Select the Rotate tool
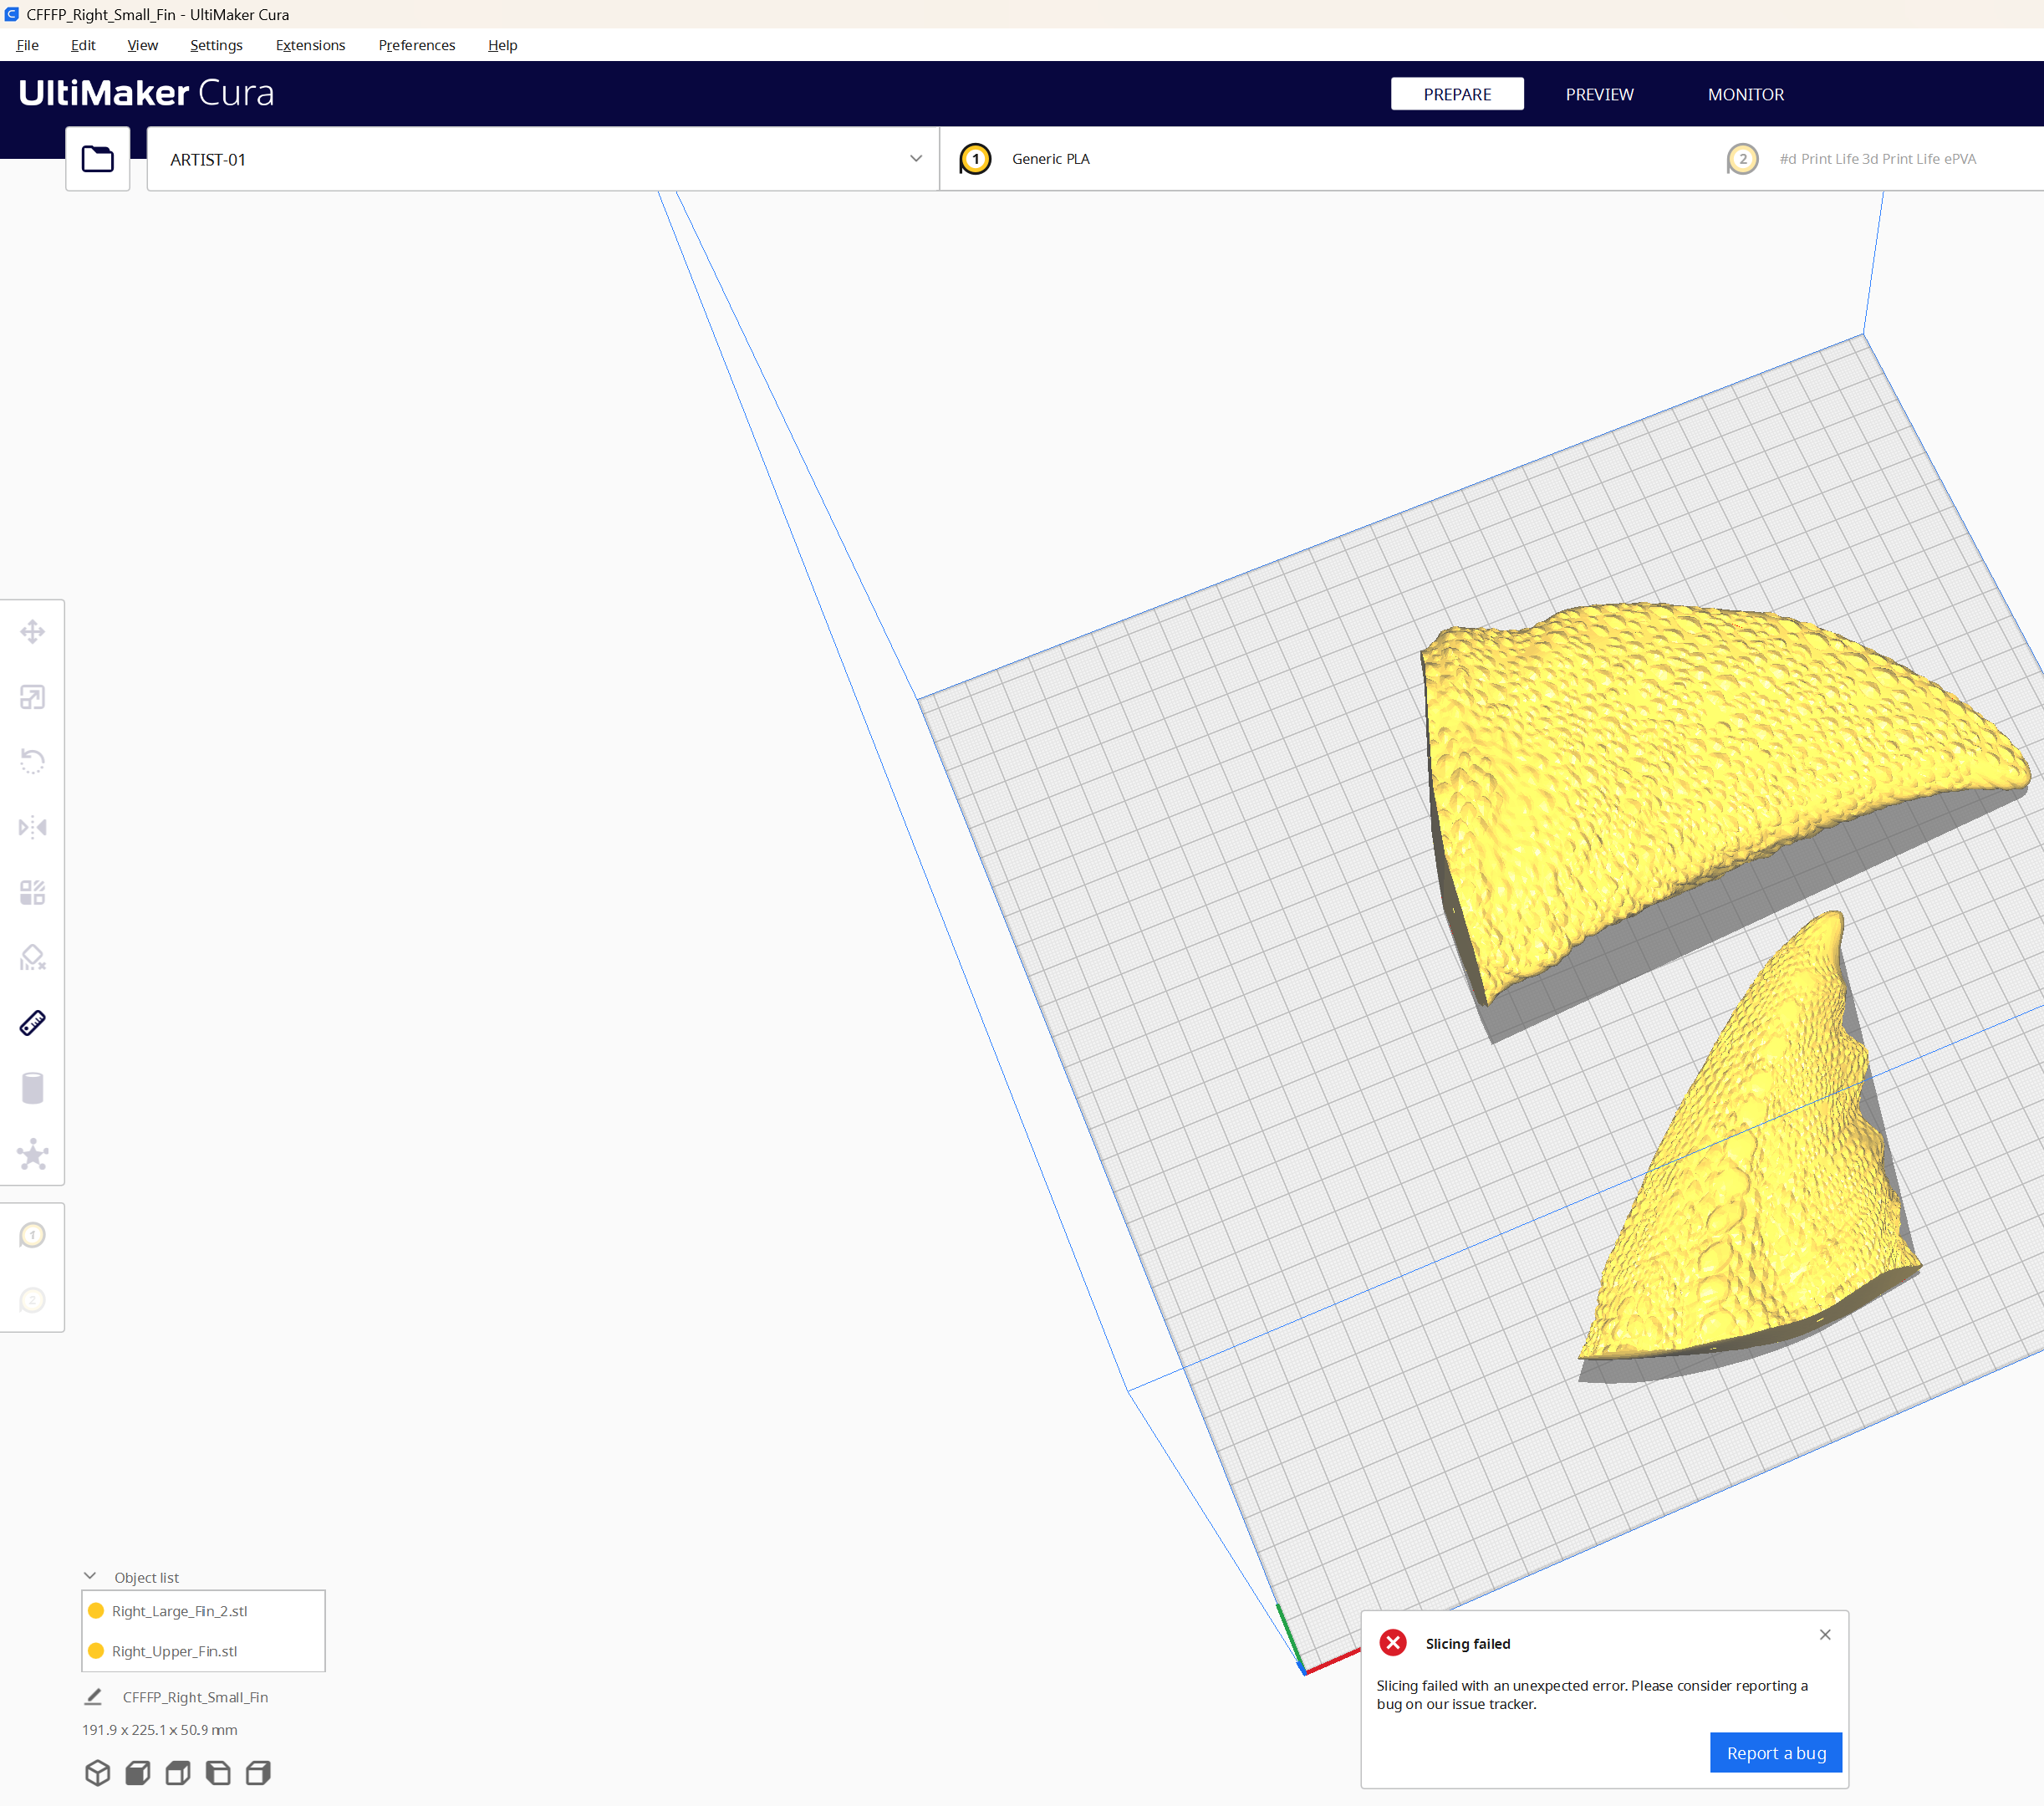The image size is (2044, 1806). (x=33, y=761)
